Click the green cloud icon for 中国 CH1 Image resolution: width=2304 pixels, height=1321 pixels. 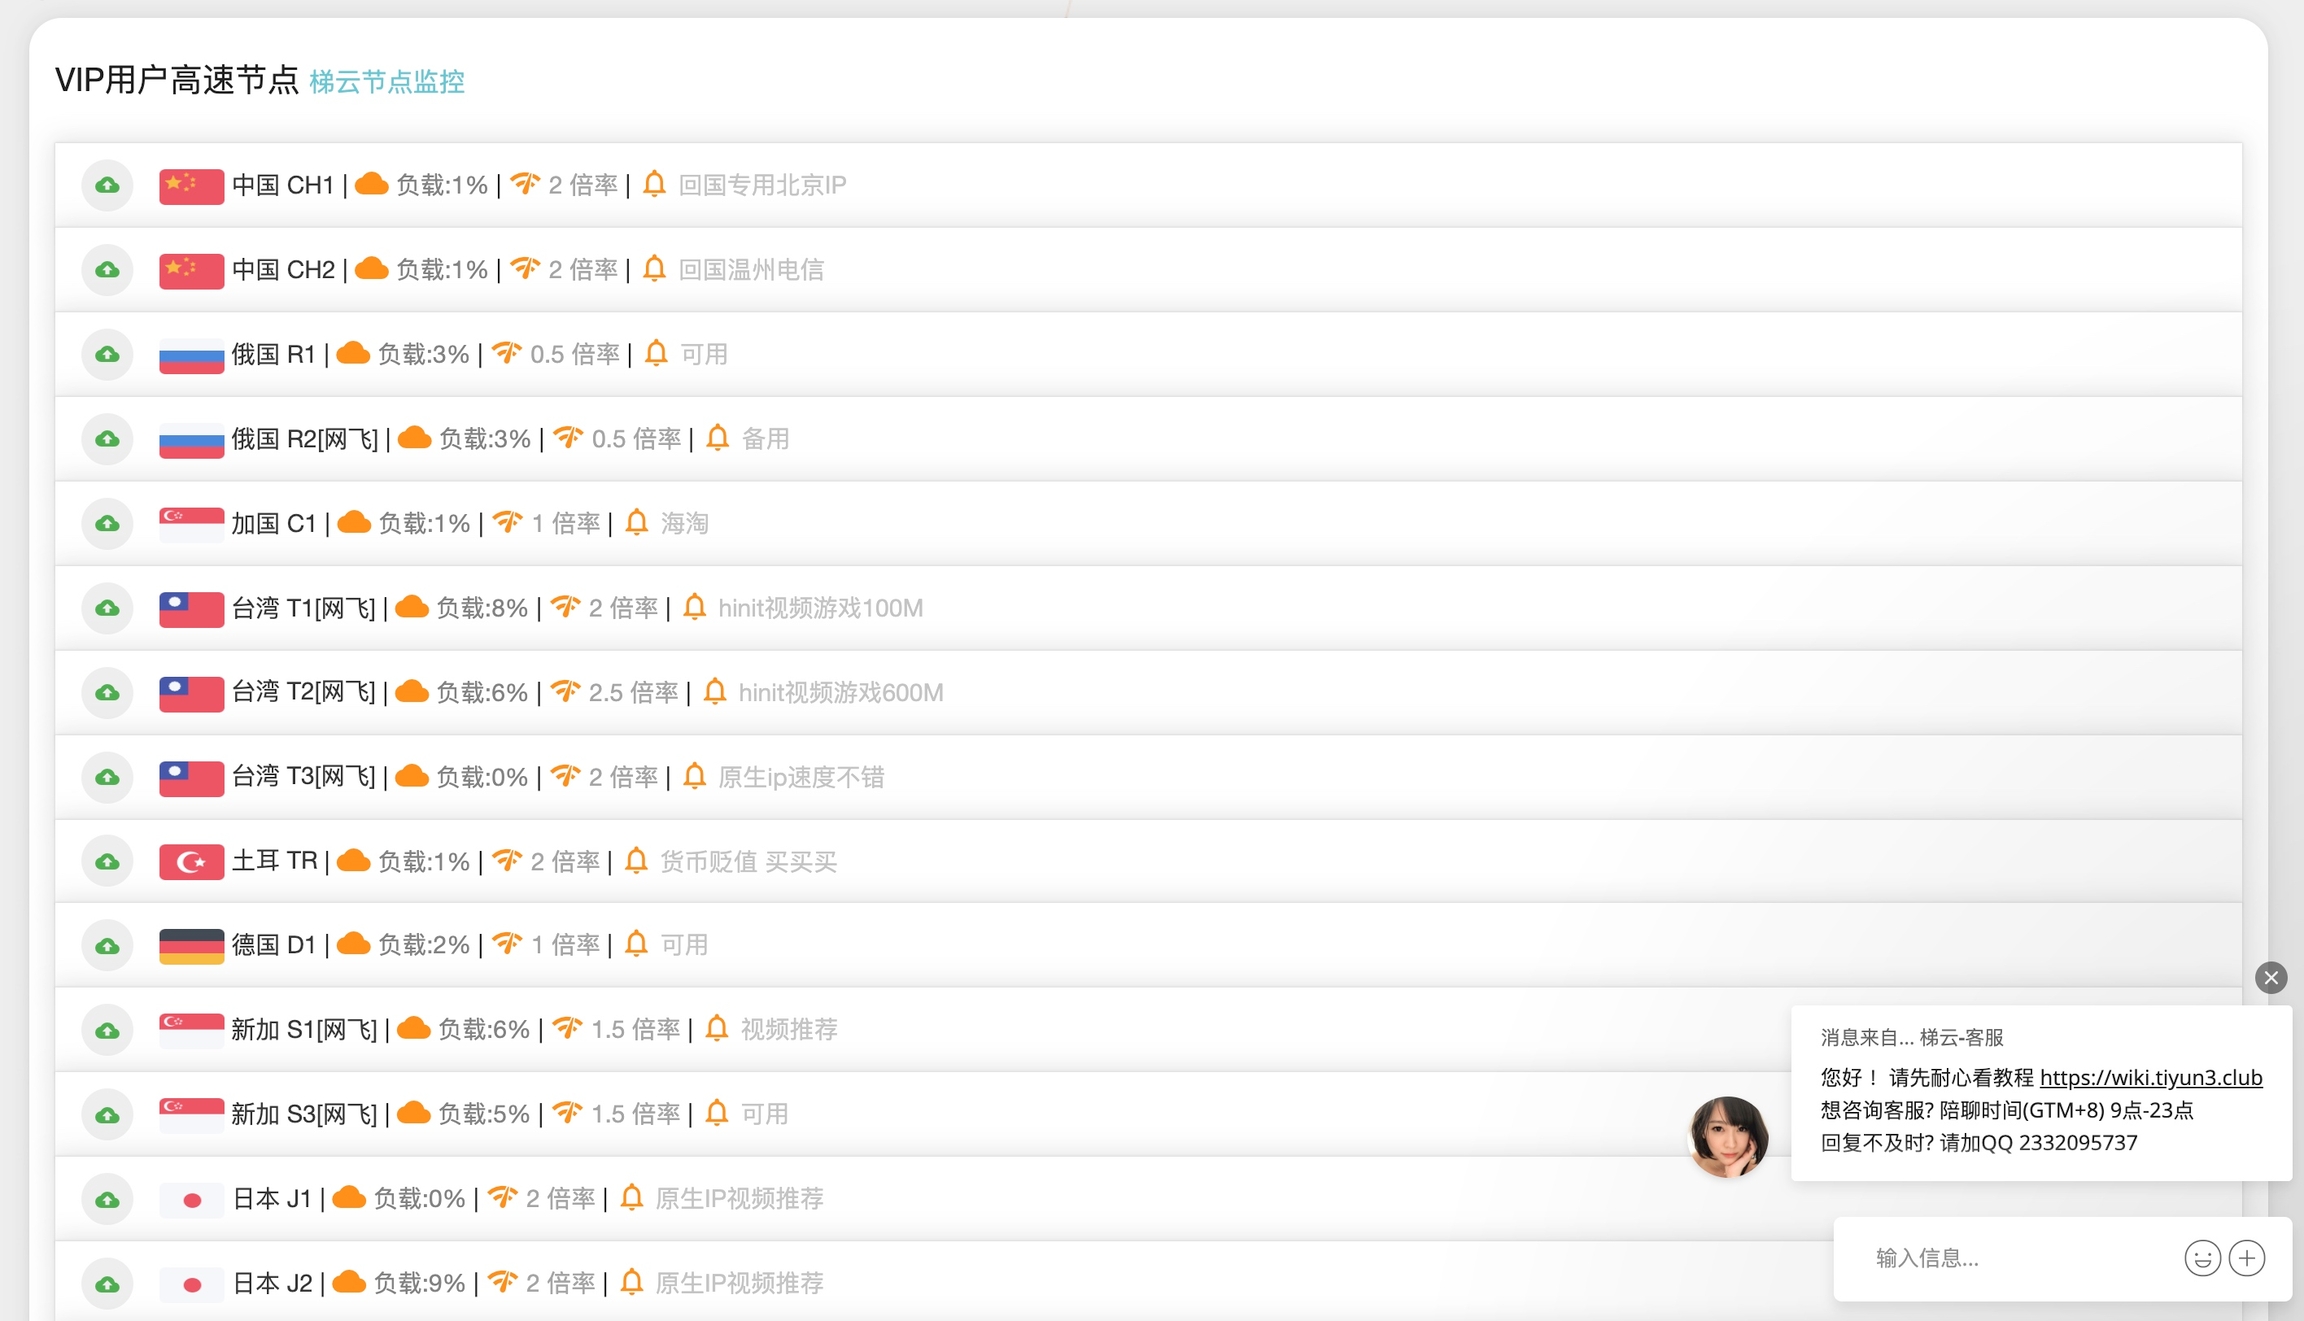click(x=107, y=185)
